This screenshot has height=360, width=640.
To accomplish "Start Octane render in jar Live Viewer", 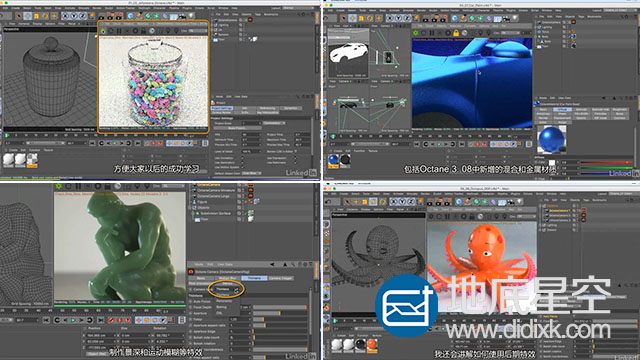I will tap(103, 31).
